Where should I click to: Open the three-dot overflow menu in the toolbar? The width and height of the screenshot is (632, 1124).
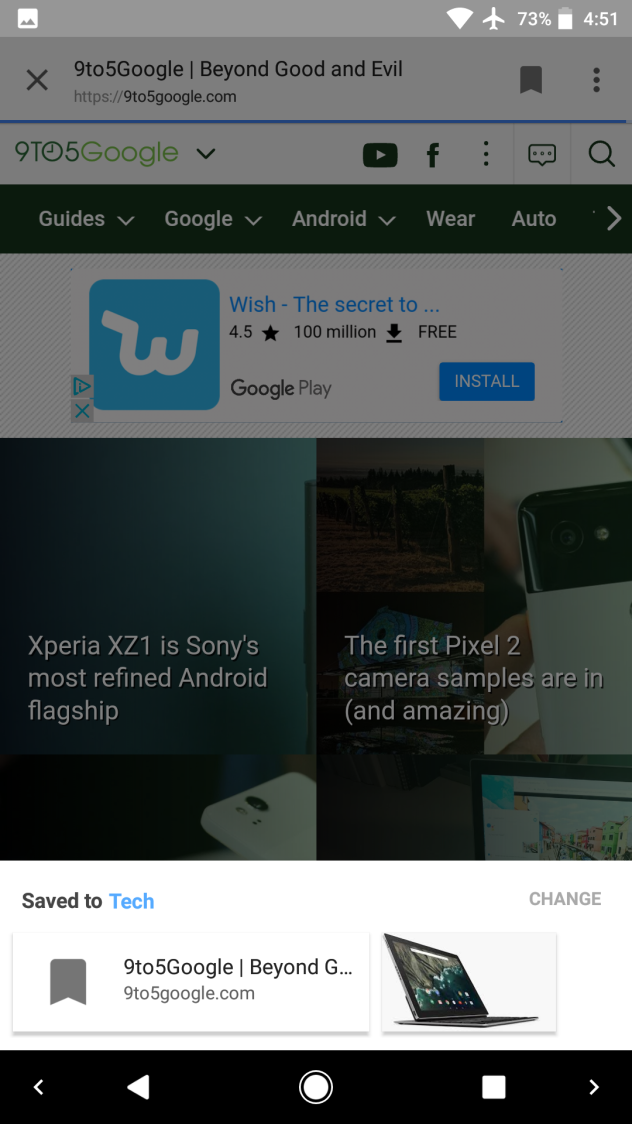tap(596, 80)
